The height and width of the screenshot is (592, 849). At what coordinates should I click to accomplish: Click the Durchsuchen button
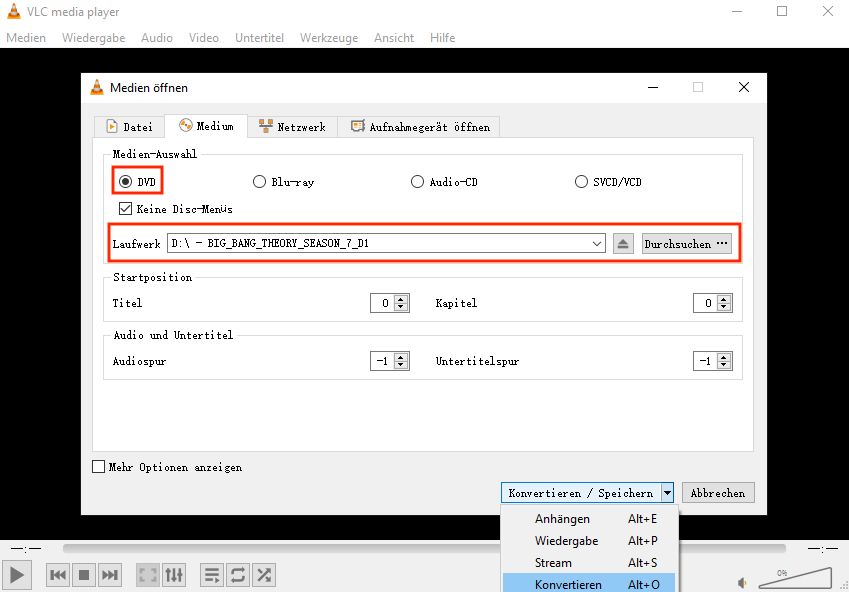tap(686, 243)
